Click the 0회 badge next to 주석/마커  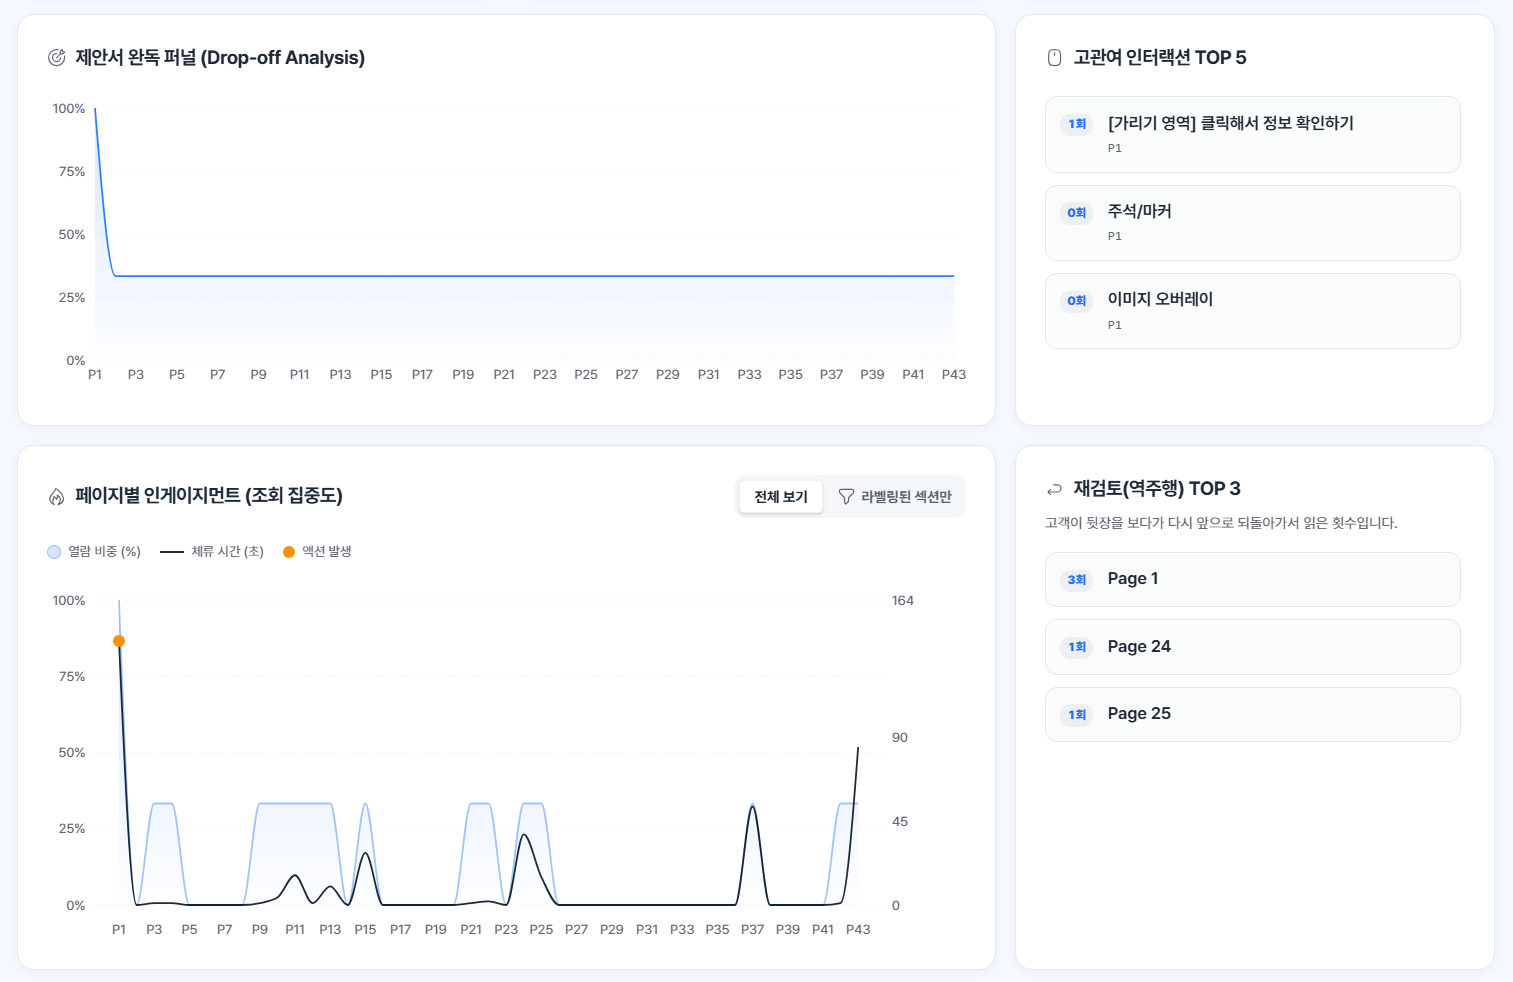pyautogui.click(x=1076, y=212)
